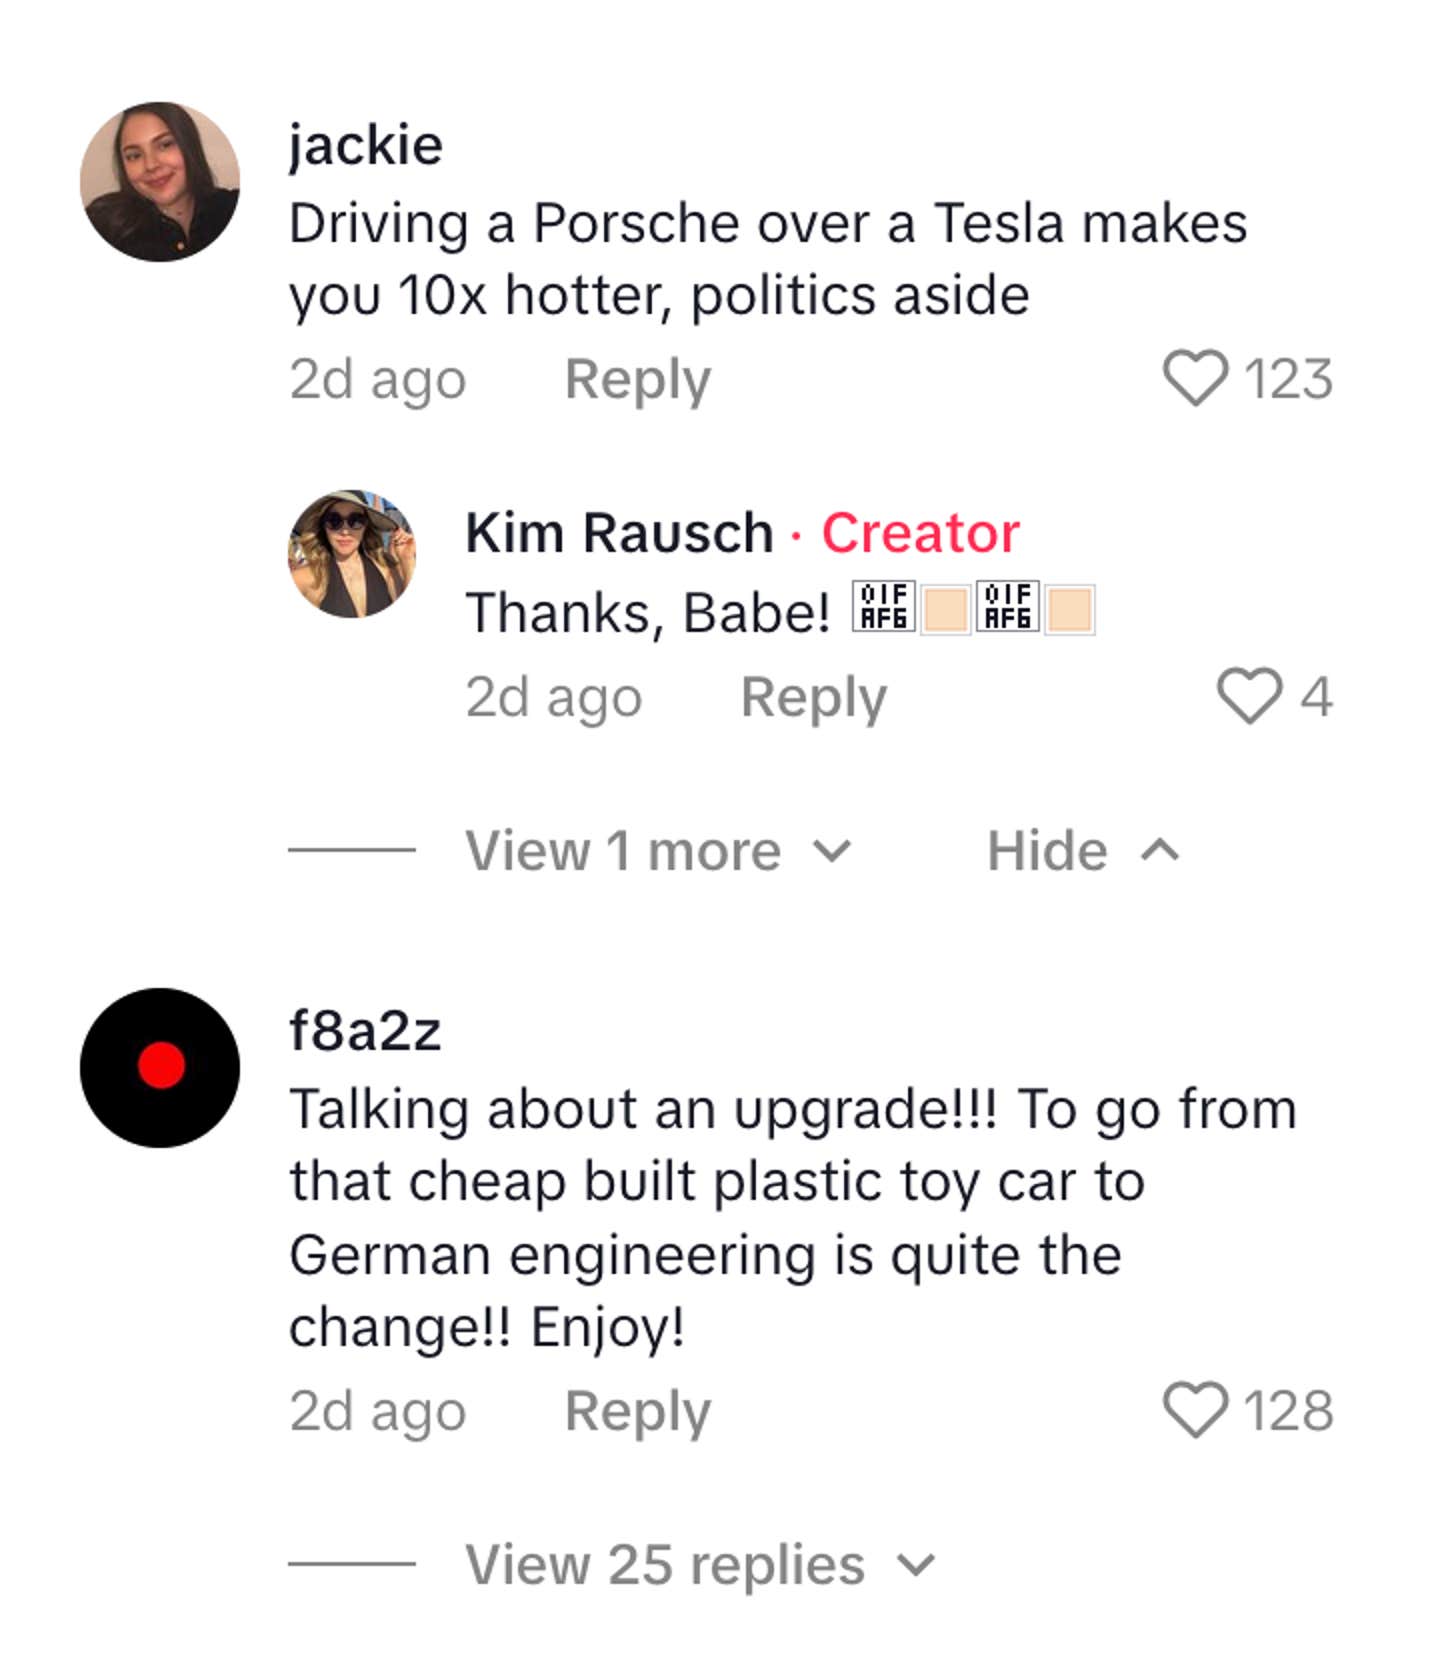The image size is (1440, 1672).
Task: Reply to jackie's comment
Action: [x=640, y=378]
